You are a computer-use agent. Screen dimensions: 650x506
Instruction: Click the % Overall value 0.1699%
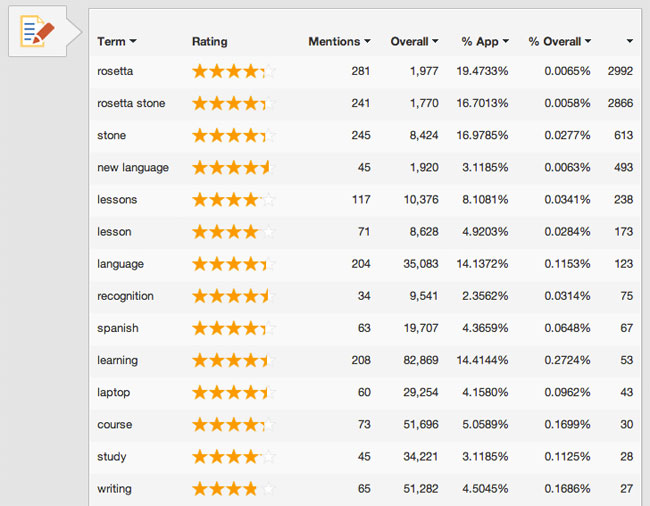click(567, 424)
